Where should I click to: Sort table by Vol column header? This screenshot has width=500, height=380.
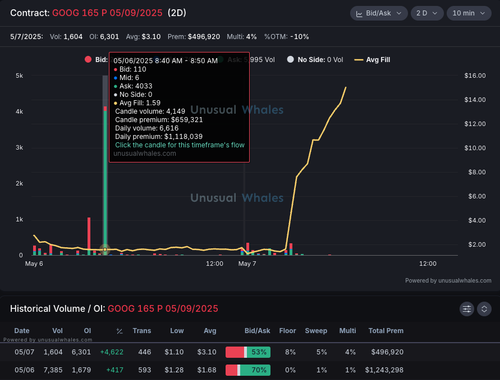pos(57,331)
